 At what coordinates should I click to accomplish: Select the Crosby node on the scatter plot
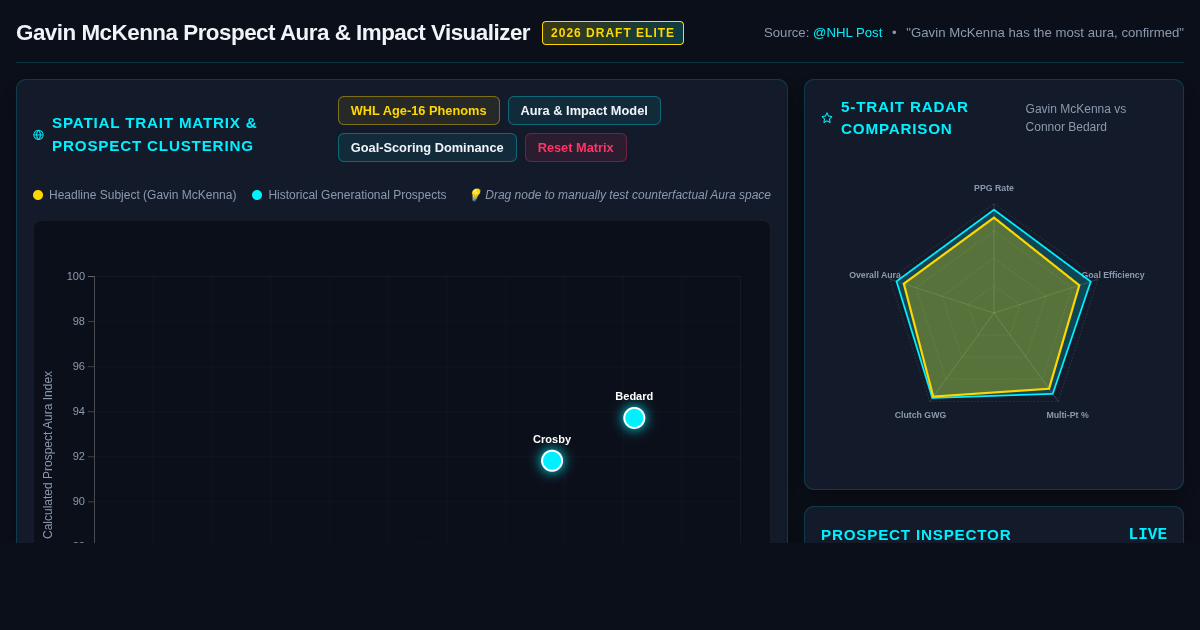coord(552,461)
